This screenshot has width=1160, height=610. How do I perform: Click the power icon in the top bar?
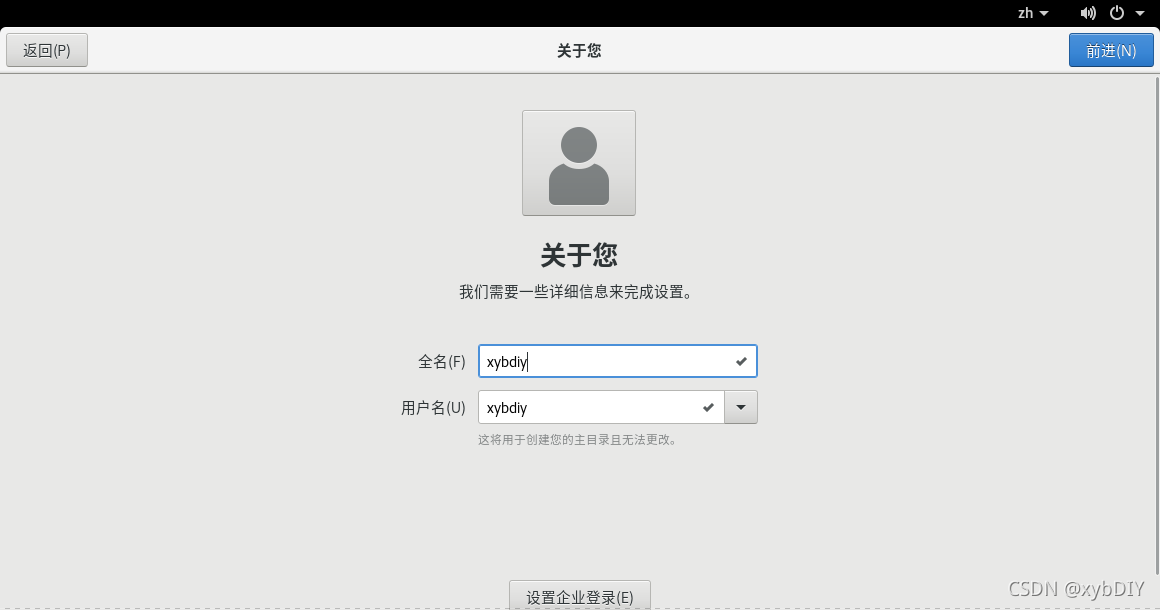1117,13
